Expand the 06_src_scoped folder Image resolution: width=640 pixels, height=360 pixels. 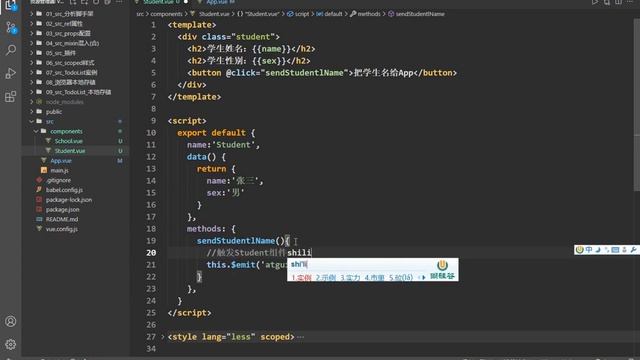coord(31,62)
